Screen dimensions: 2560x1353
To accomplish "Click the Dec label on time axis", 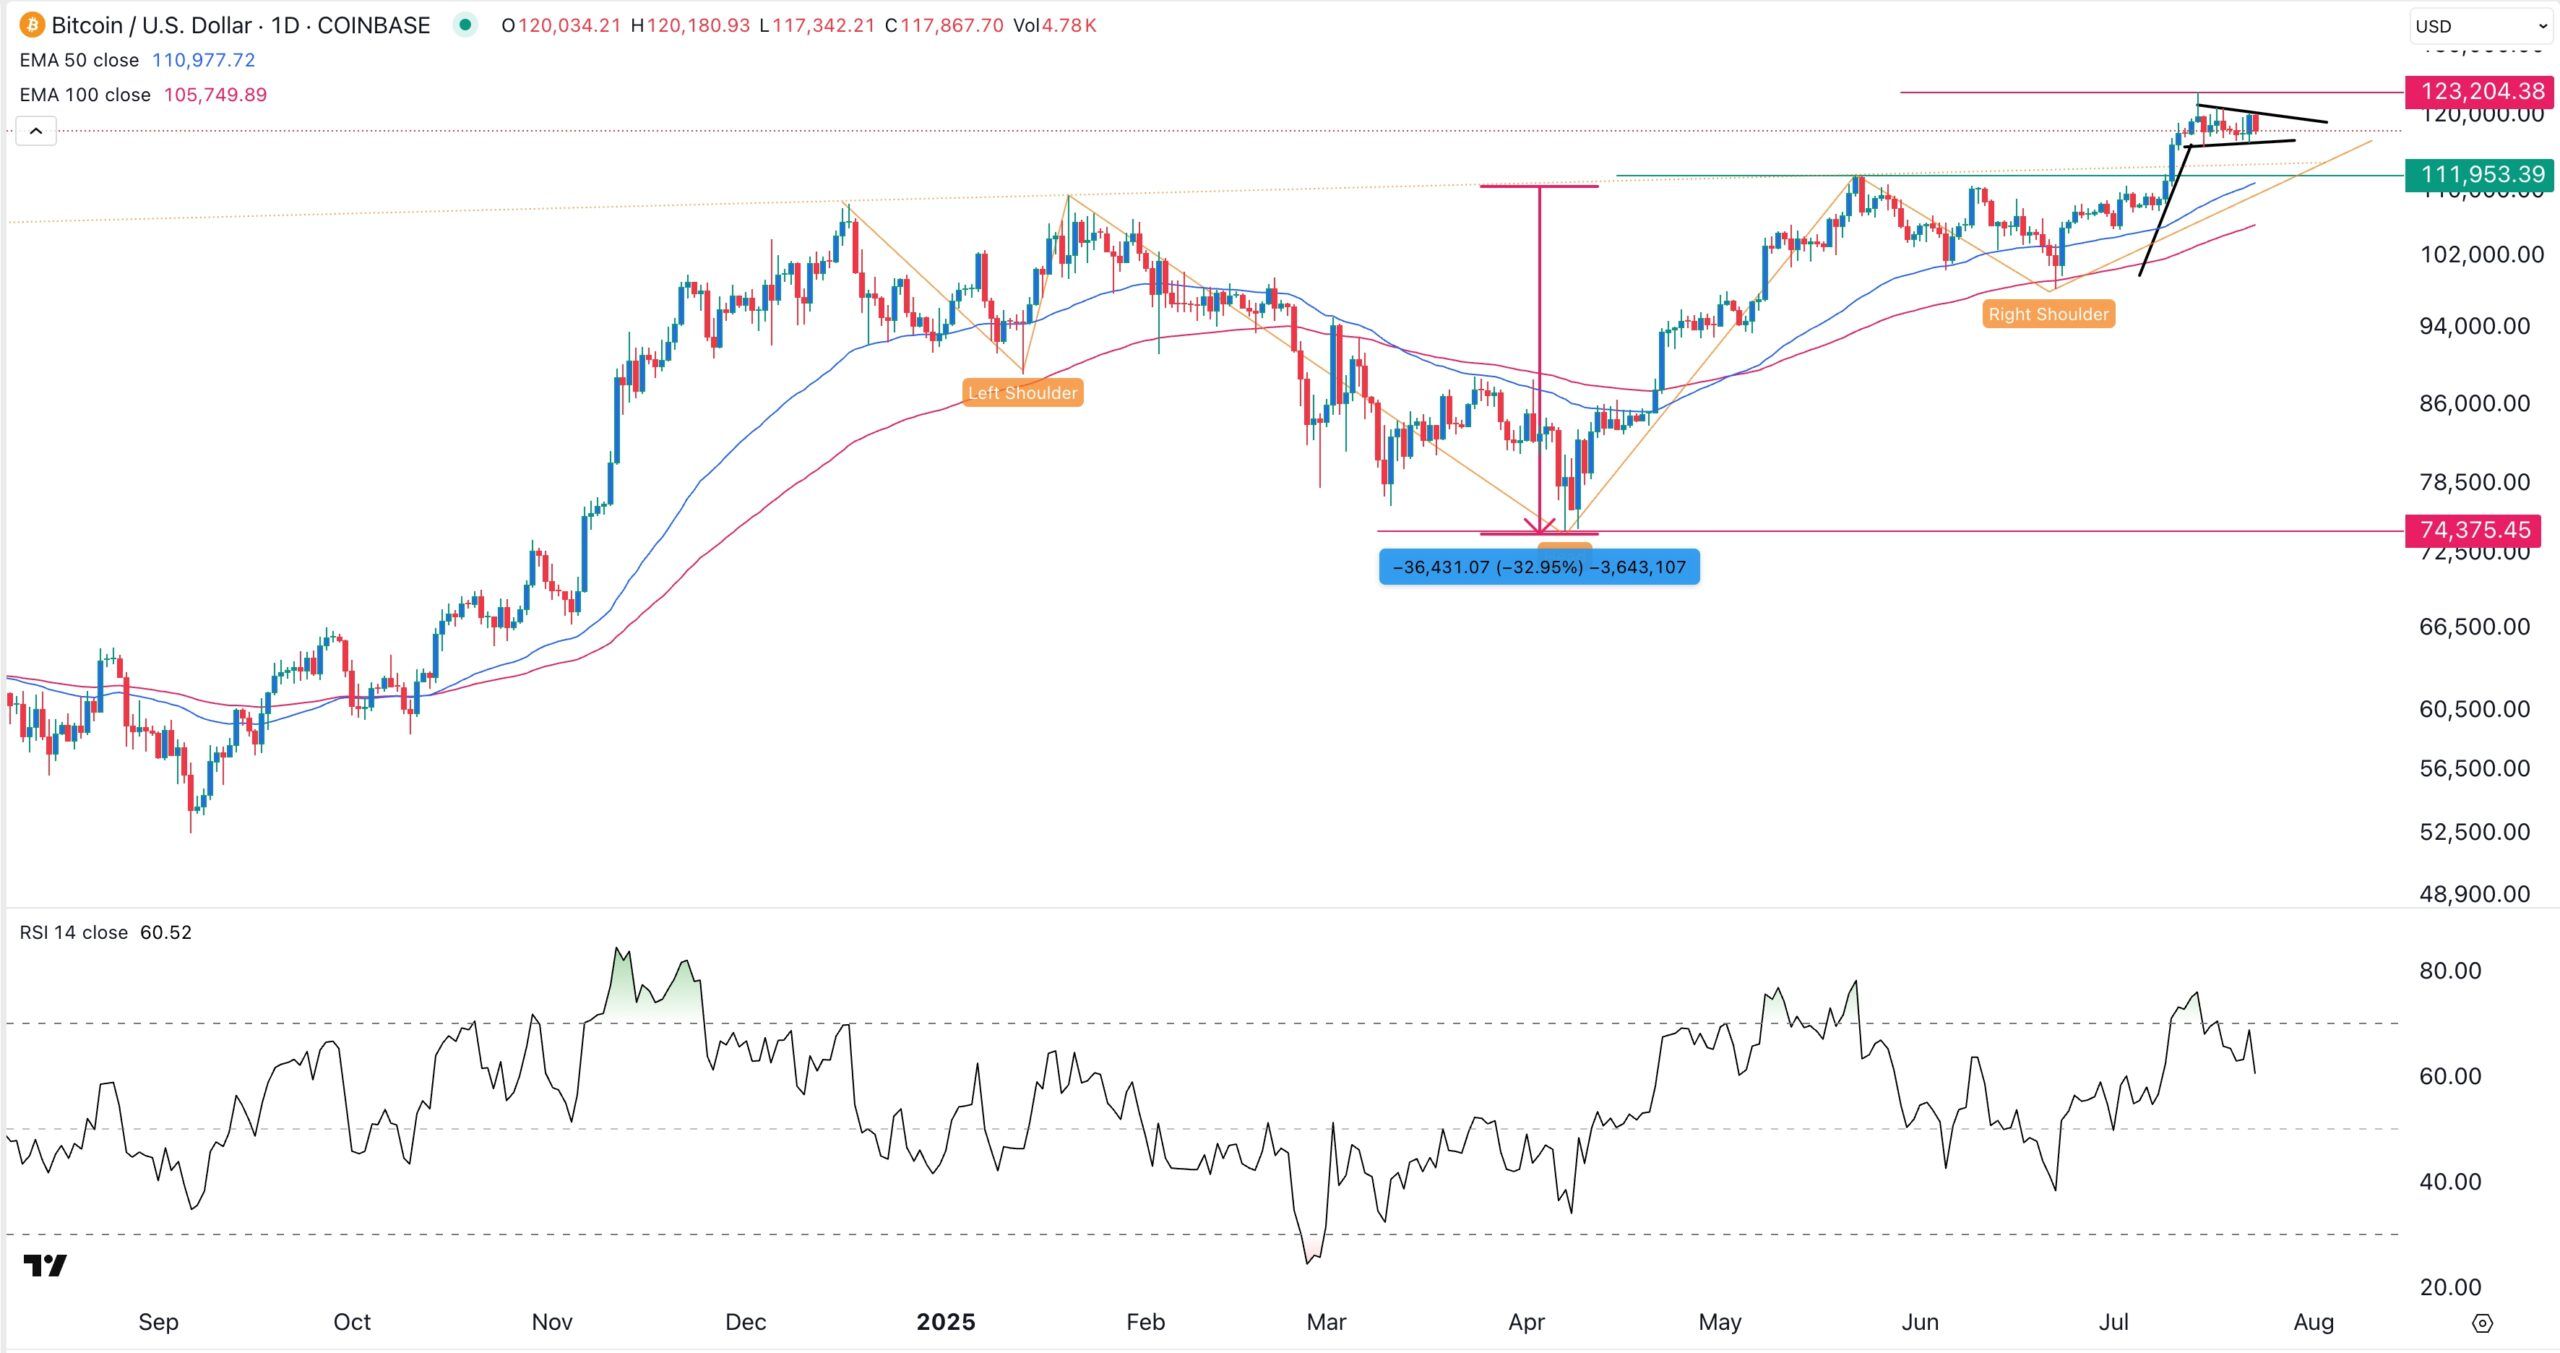I will [x=745, y=1322].
